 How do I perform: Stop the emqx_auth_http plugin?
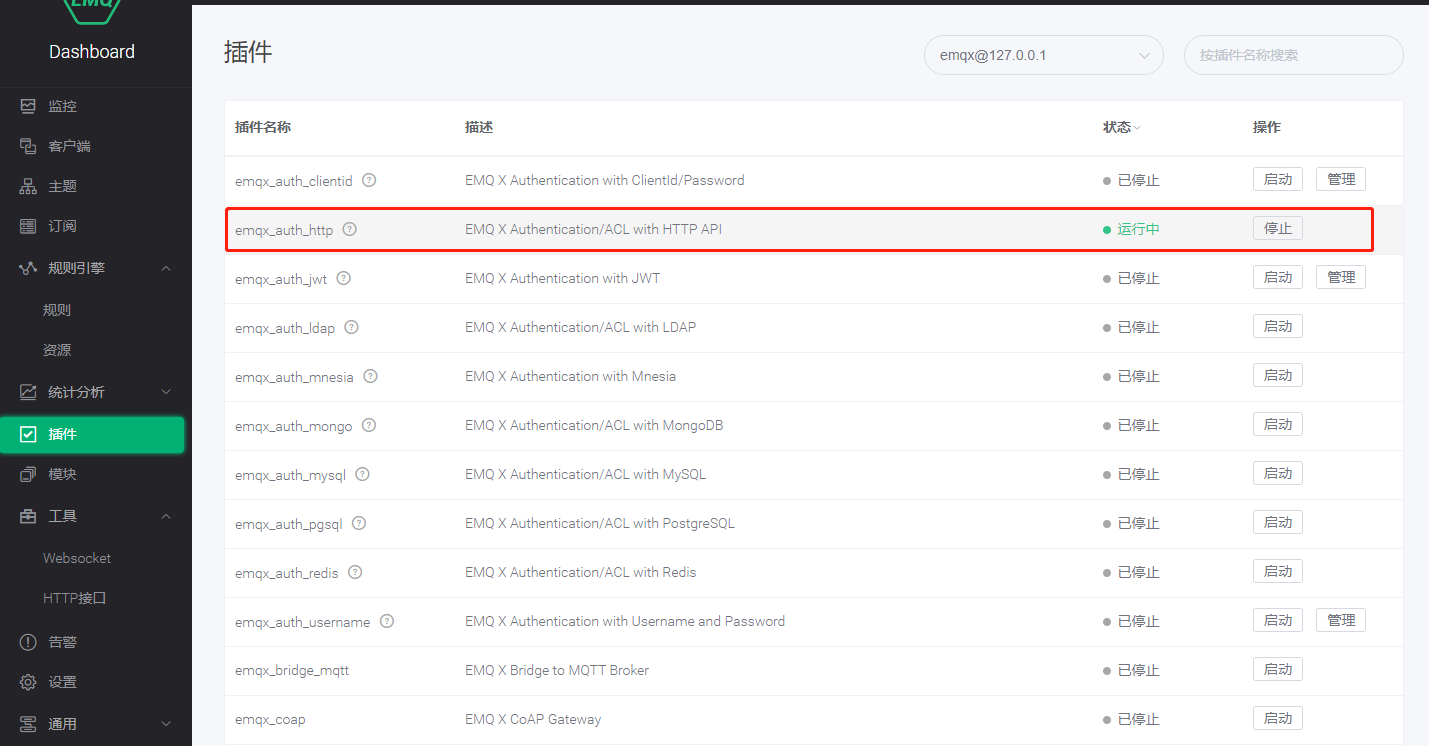pos(1278,228)
